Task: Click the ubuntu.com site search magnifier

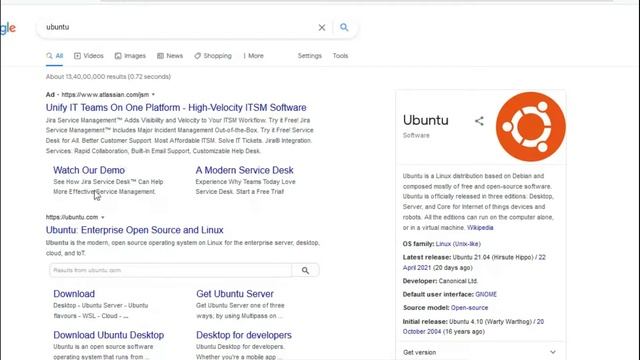Action: [305, 270]
